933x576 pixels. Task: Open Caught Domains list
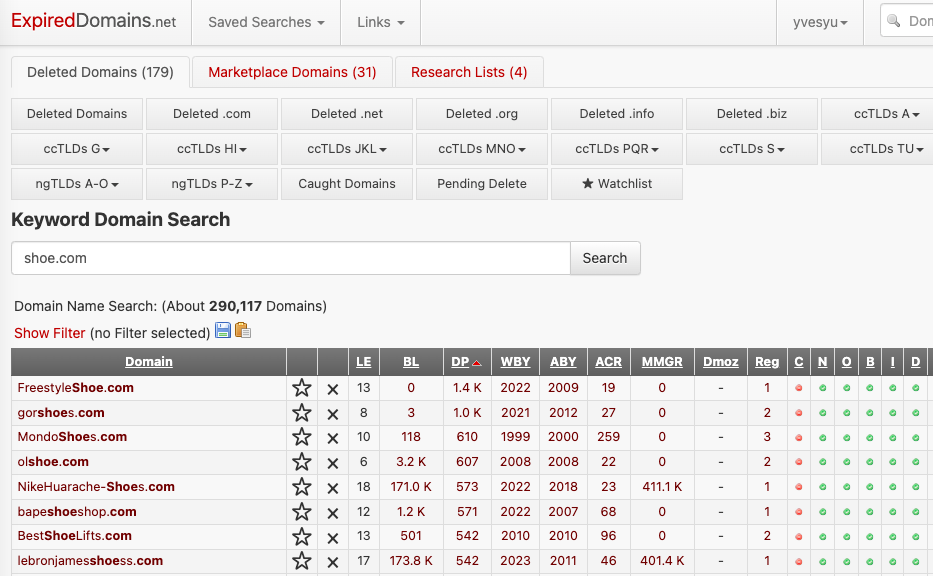tap(347, 184)
